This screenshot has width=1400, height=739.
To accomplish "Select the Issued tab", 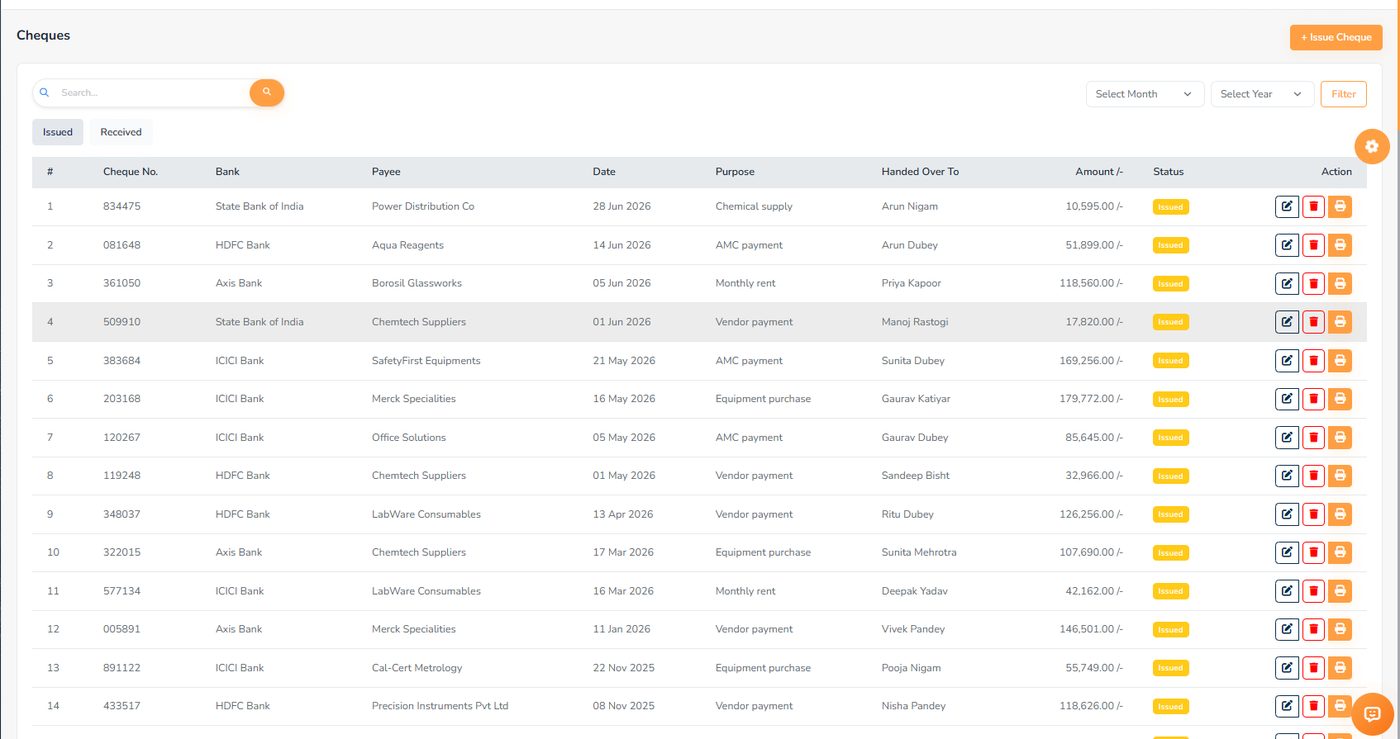I will pyautogui.click(x=58, y=132).
